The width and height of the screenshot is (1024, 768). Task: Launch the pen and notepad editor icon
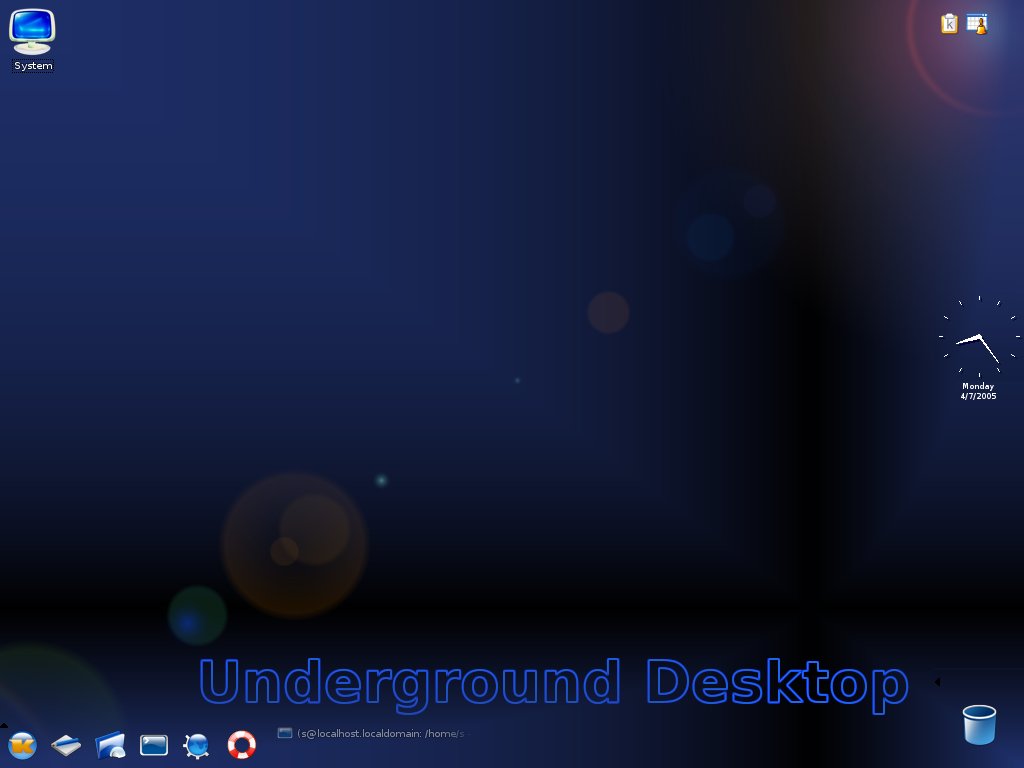point(66,745)
